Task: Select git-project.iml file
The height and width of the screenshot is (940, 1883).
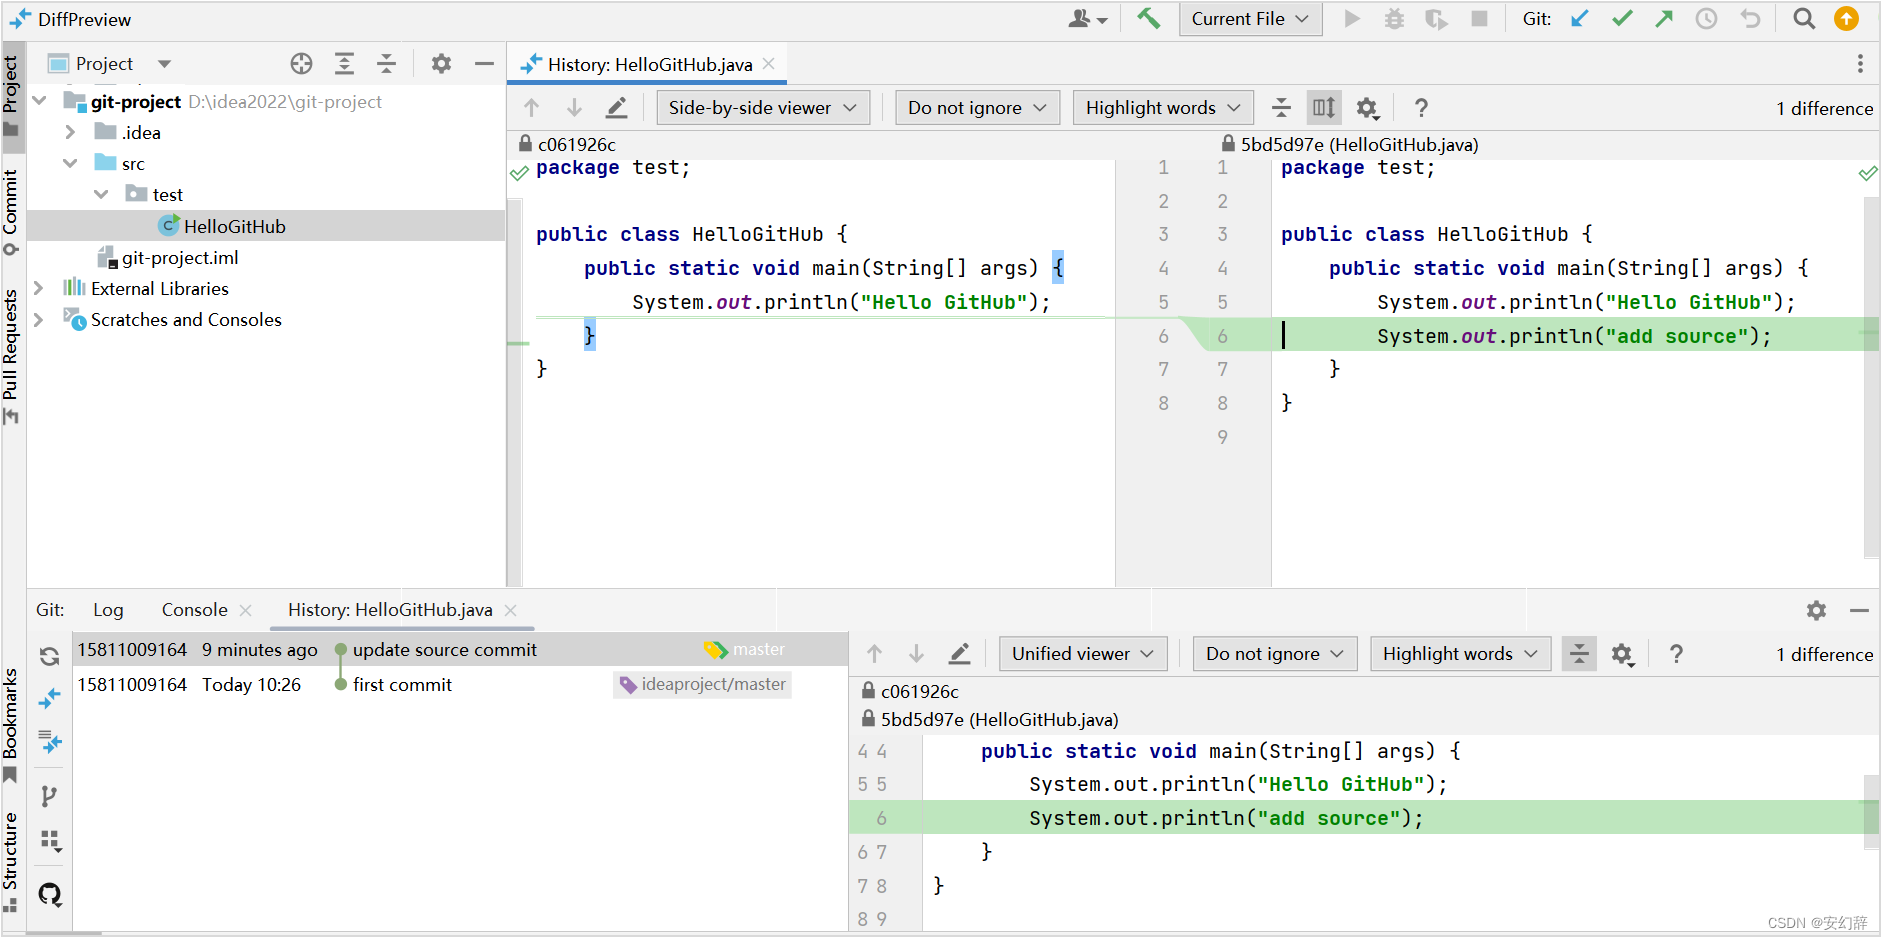Action: 179,258
